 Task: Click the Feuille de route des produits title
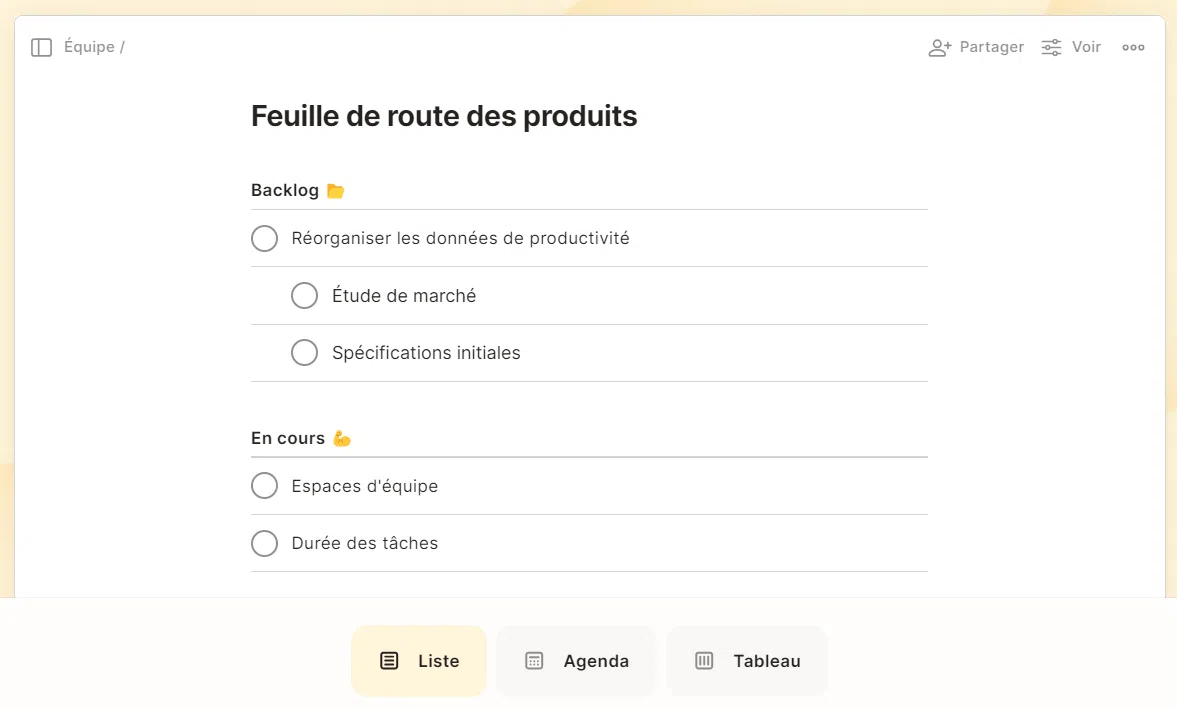[444, 116]
